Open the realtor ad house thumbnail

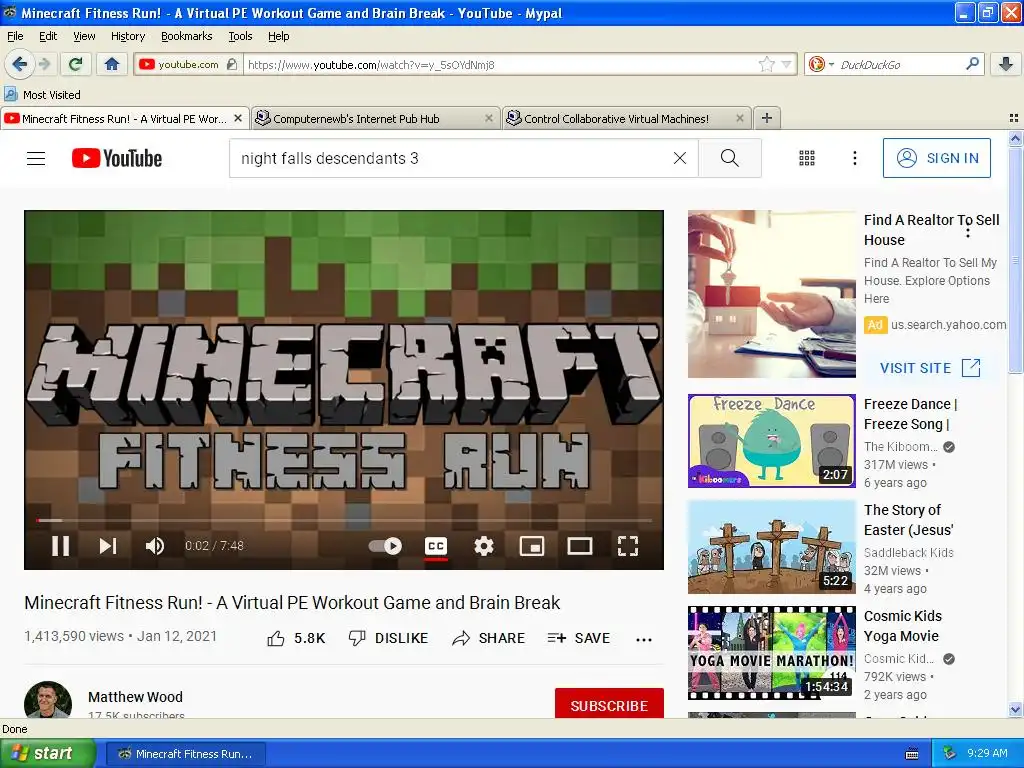point(771,294)
